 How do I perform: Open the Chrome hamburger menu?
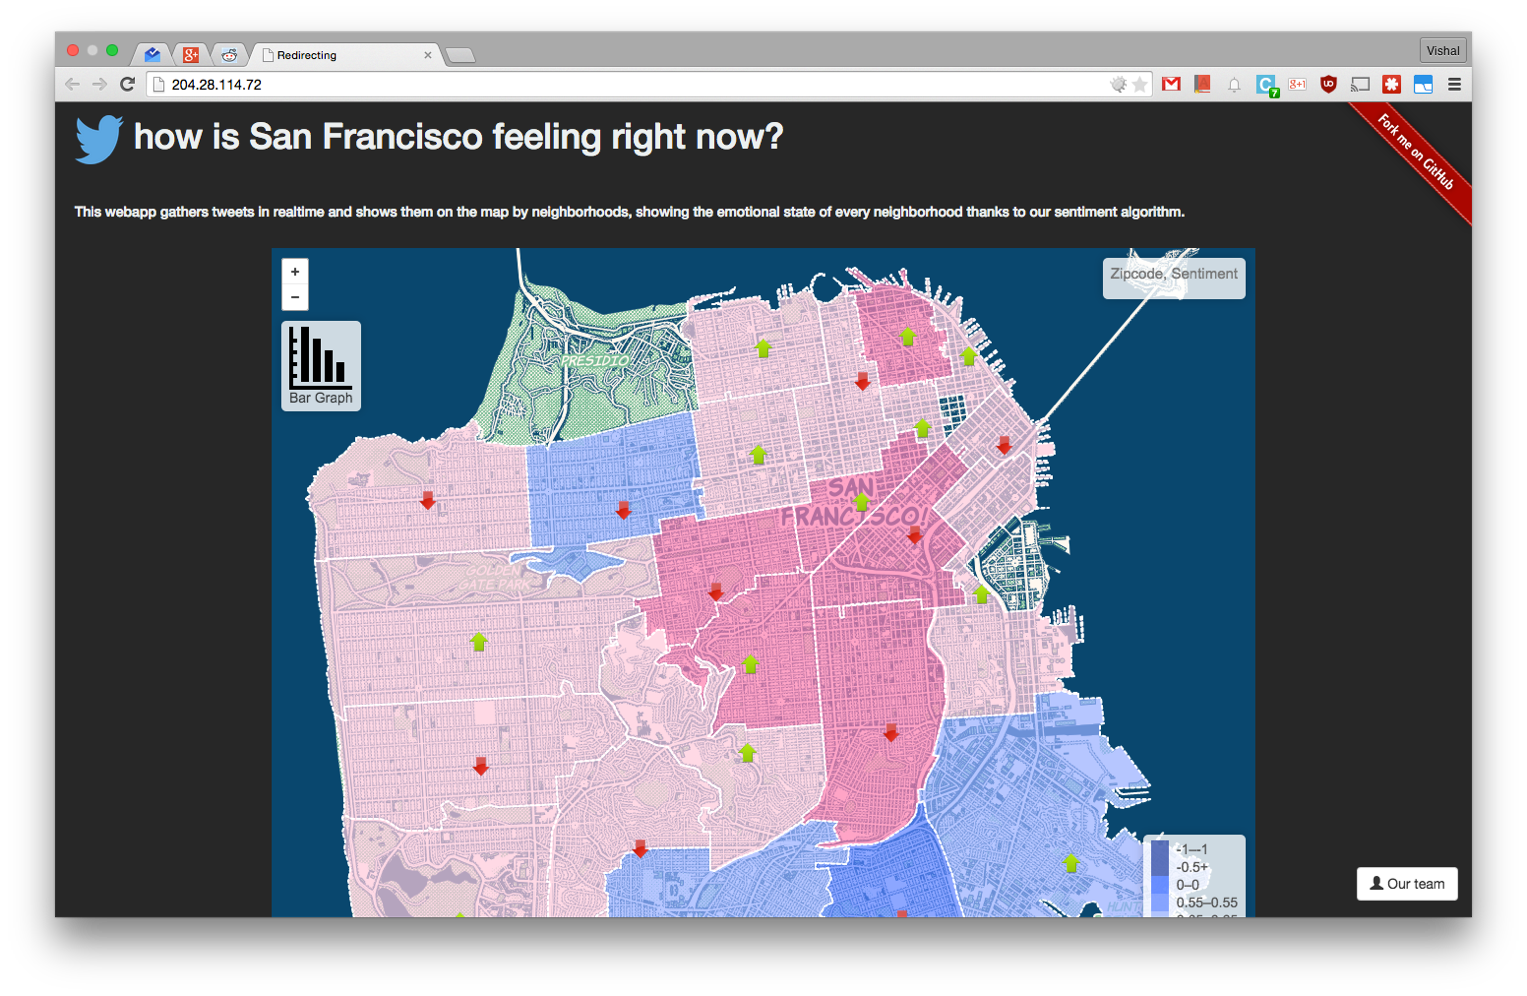[1454, 85]
